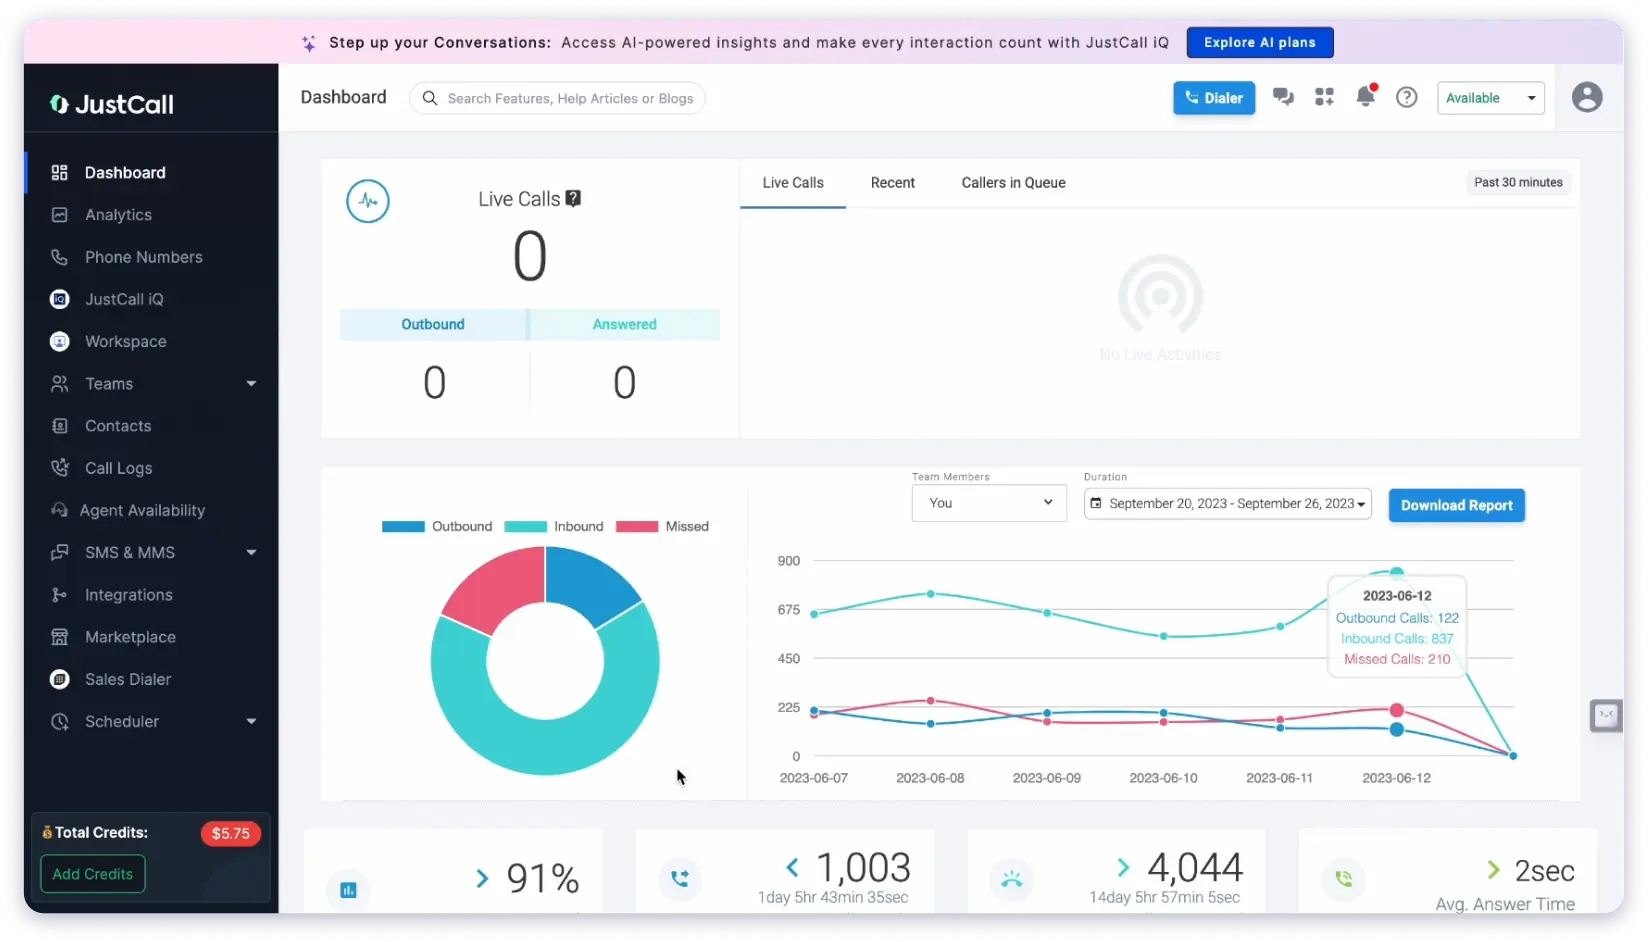Open the apps grid icon in the top bar

tap(1324, 97)
